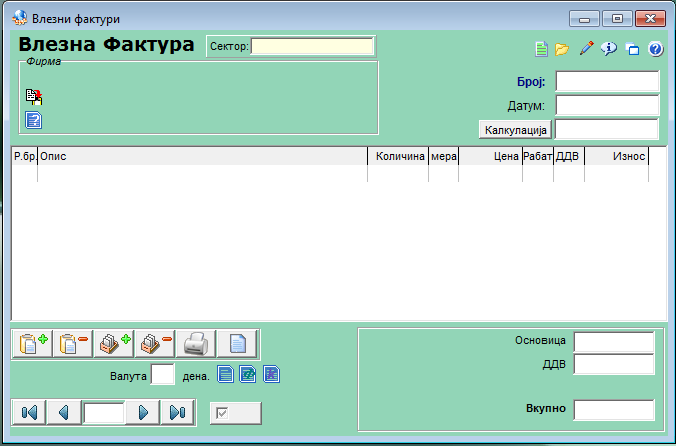
Task: Click the Датум input field
Action: pyautogui.click(x=607, y=105)
